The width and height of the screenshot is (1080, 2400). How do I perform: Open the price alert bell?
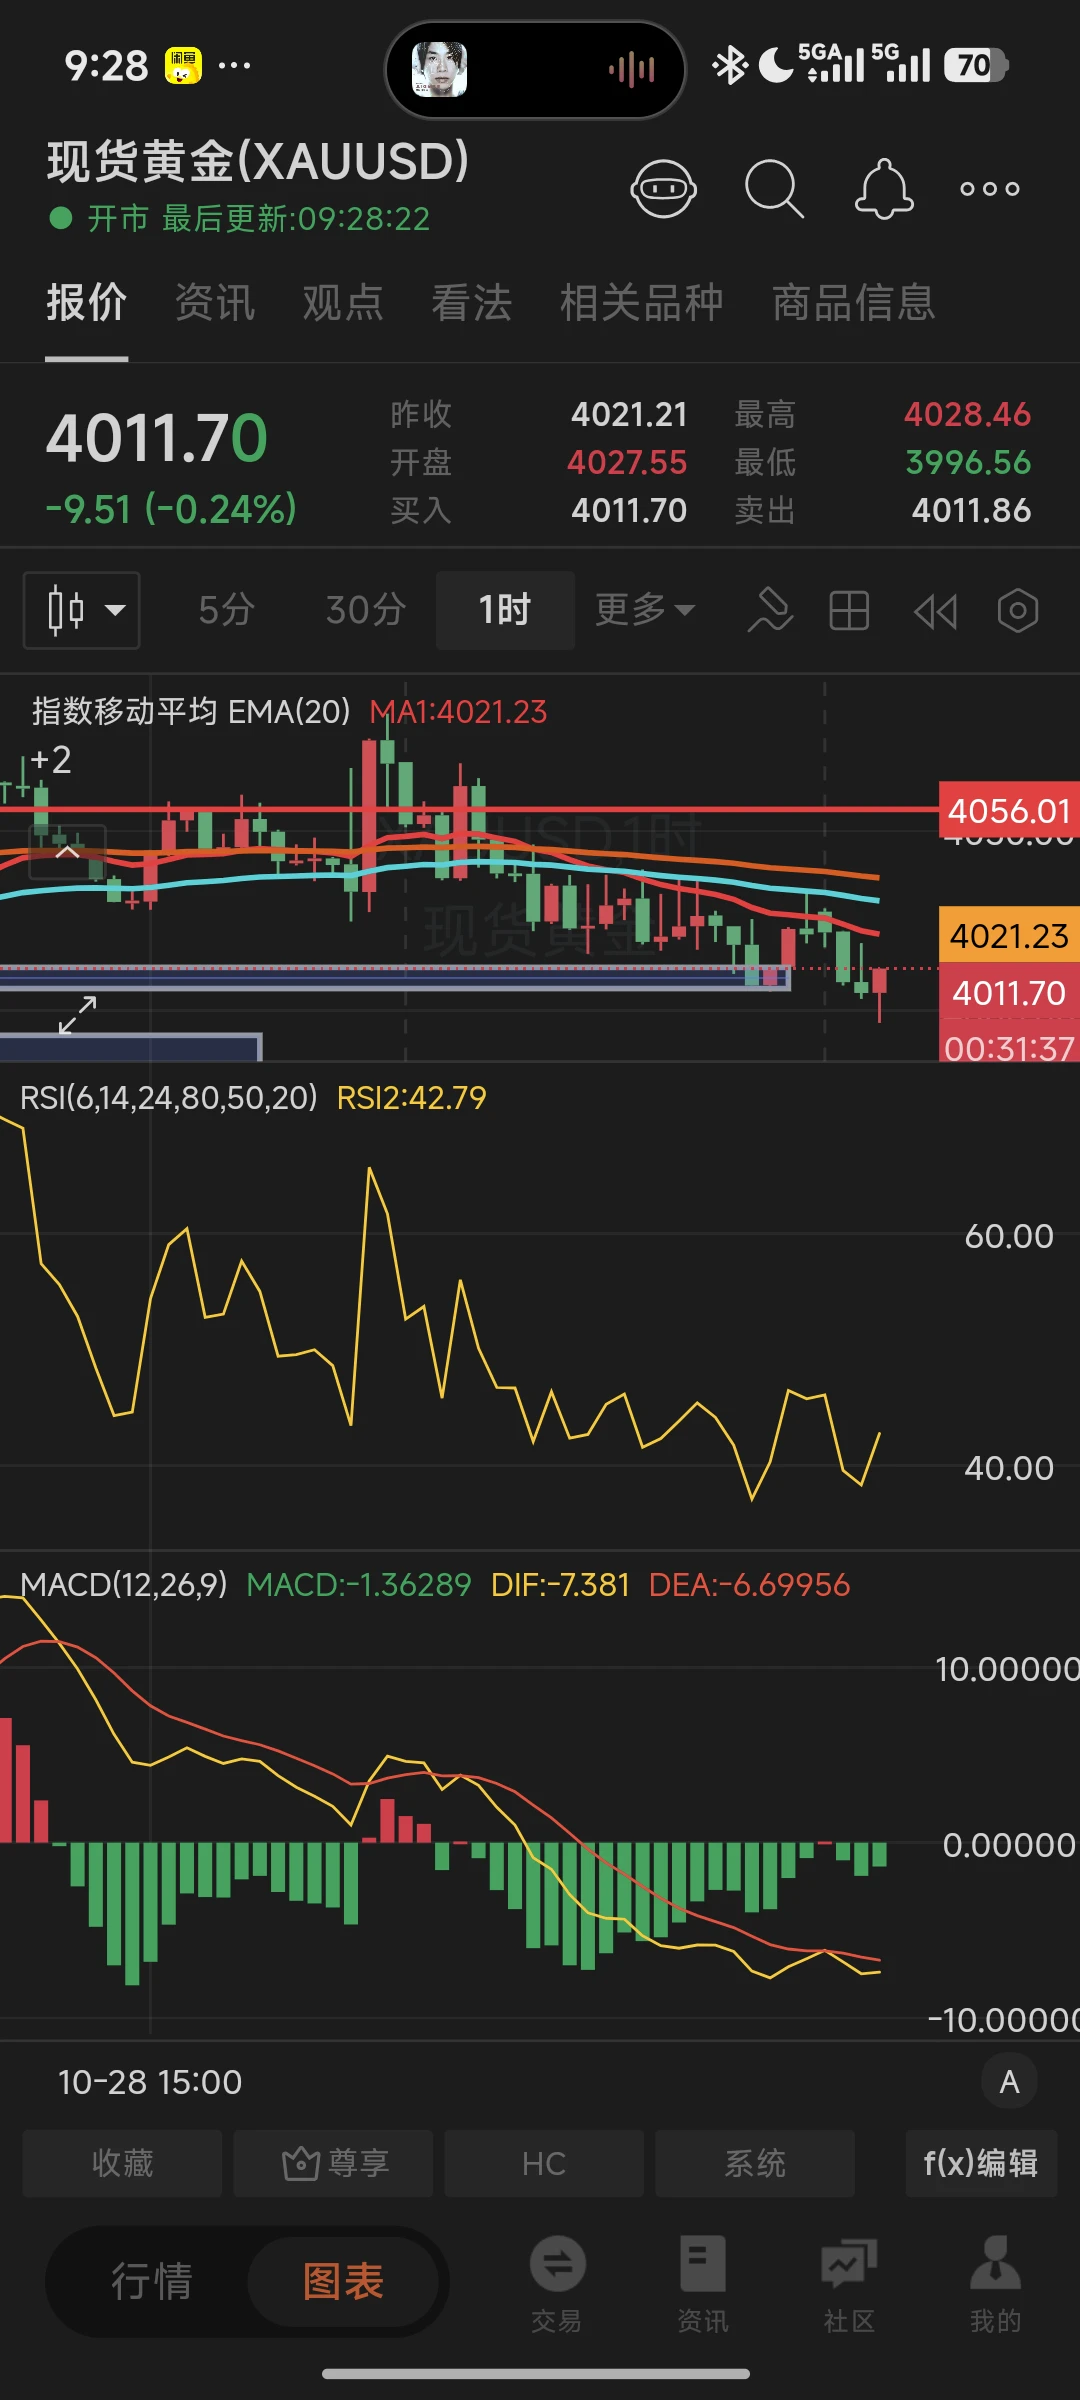coord(884,188)
